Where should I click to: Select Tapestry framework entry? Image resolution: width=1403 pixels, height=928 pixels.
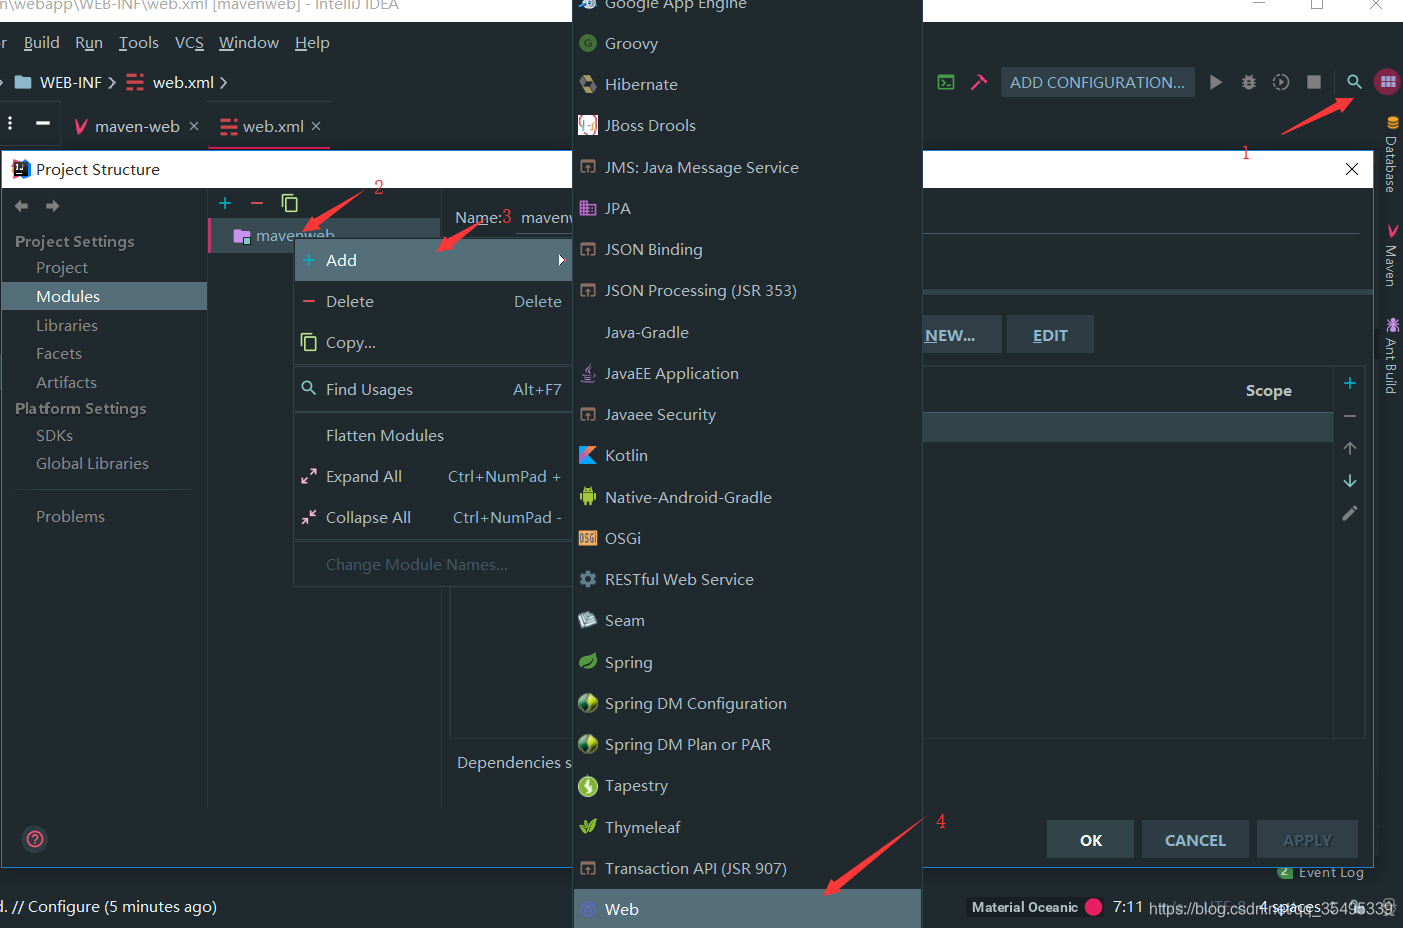(747, 785)
